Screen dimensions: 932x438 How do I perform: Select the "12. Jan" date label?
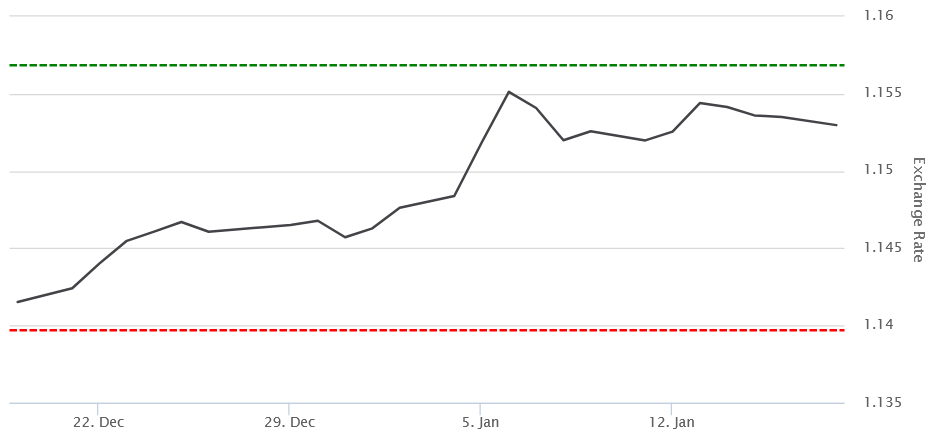coord(672,422)
